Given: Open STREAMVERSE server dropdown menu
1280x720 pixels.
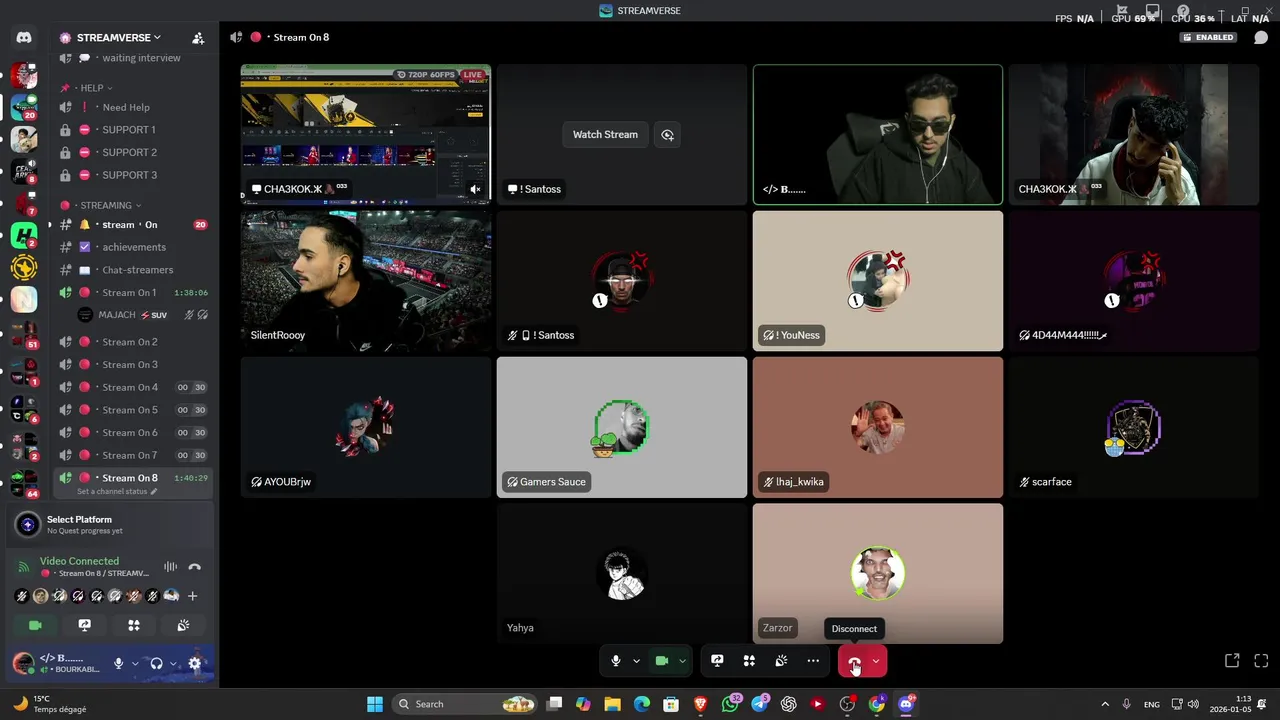Looking at the screenshot, I should (x=119, y=38).
